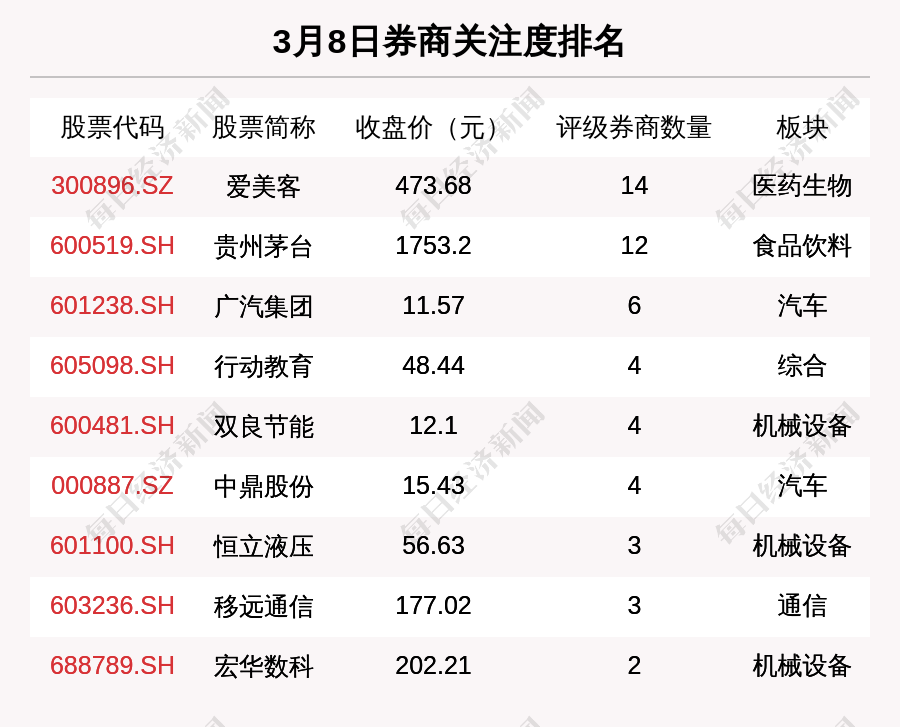
Task: Click closing price 11.57
Action: [433, 305]
